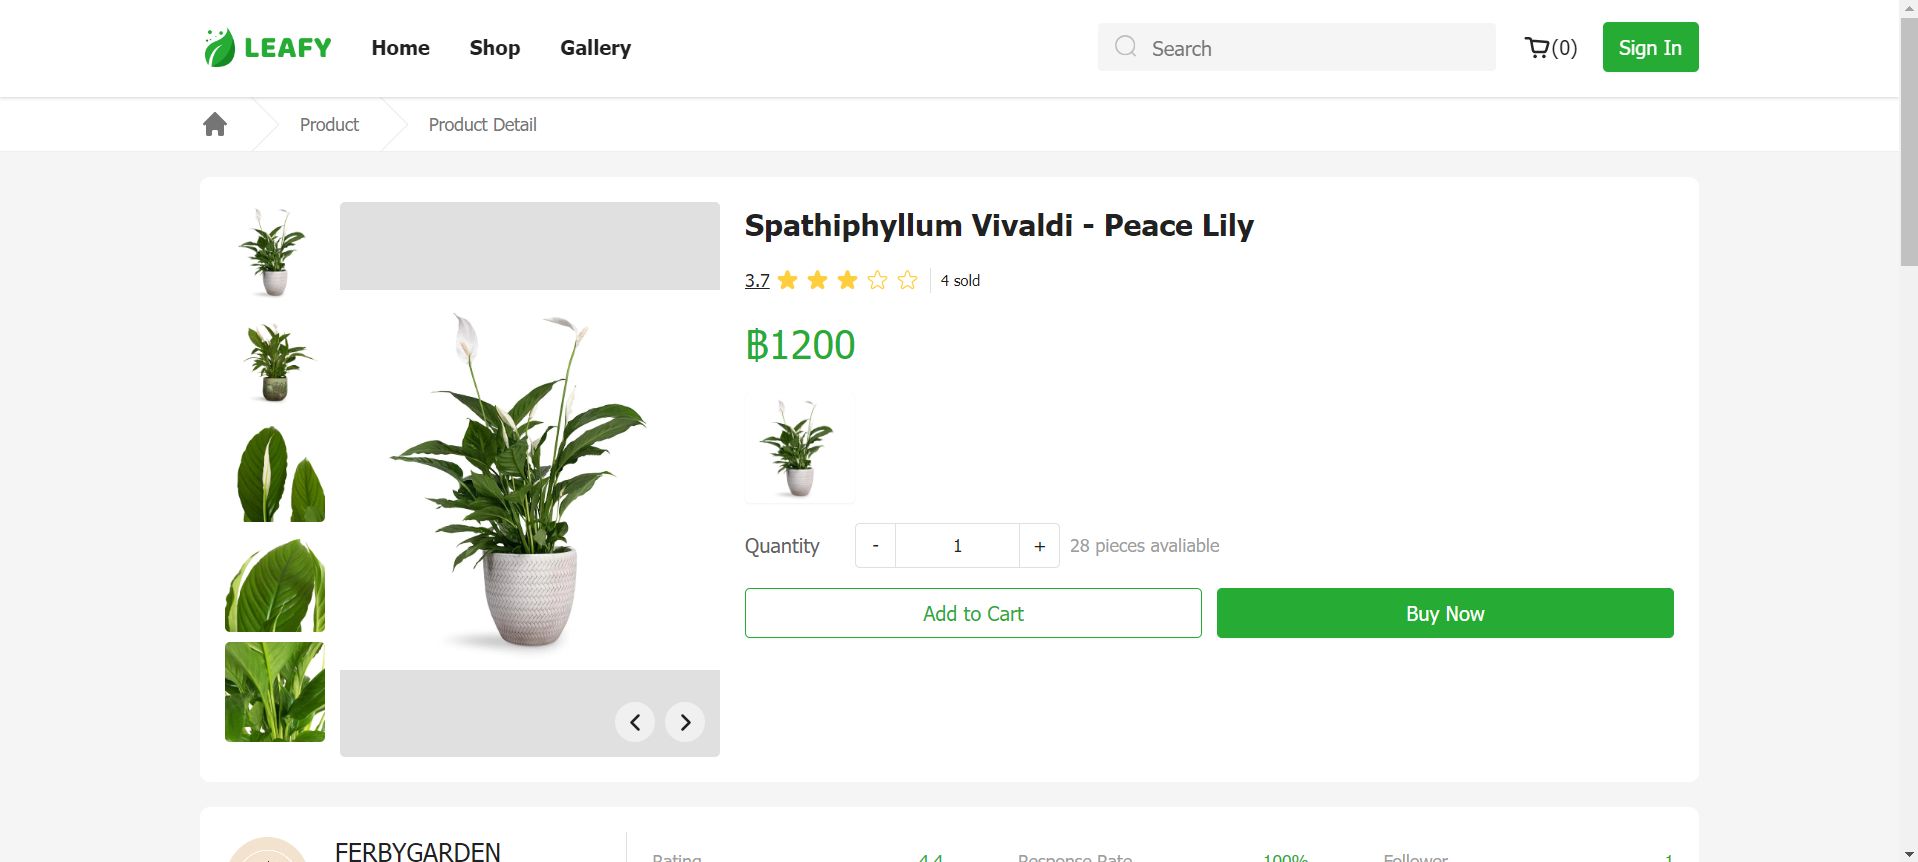Click the search magnifier icon

1126,47
